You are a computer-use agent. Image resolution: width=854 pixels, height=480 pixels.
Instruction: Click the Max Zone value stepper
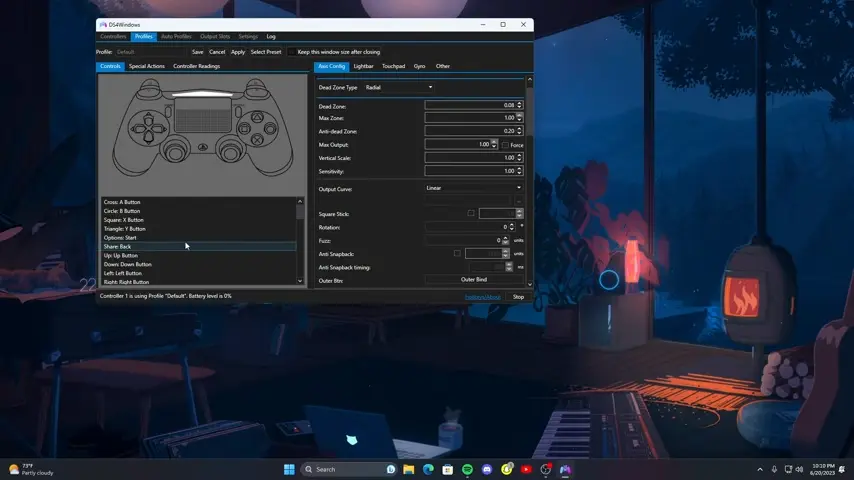tap(519, 118)
